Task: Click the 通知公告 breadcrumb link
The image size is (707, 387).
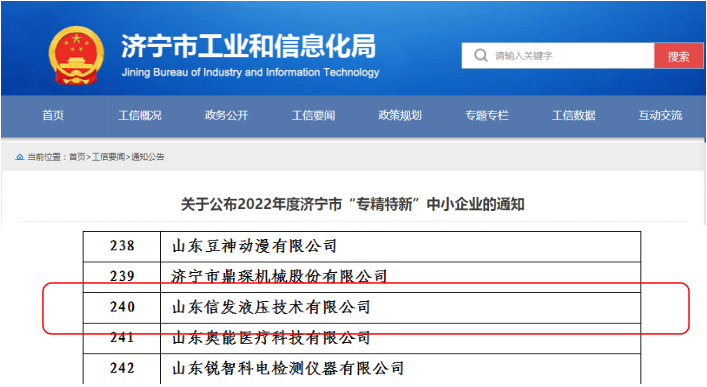Action: [x=147, y=157]
